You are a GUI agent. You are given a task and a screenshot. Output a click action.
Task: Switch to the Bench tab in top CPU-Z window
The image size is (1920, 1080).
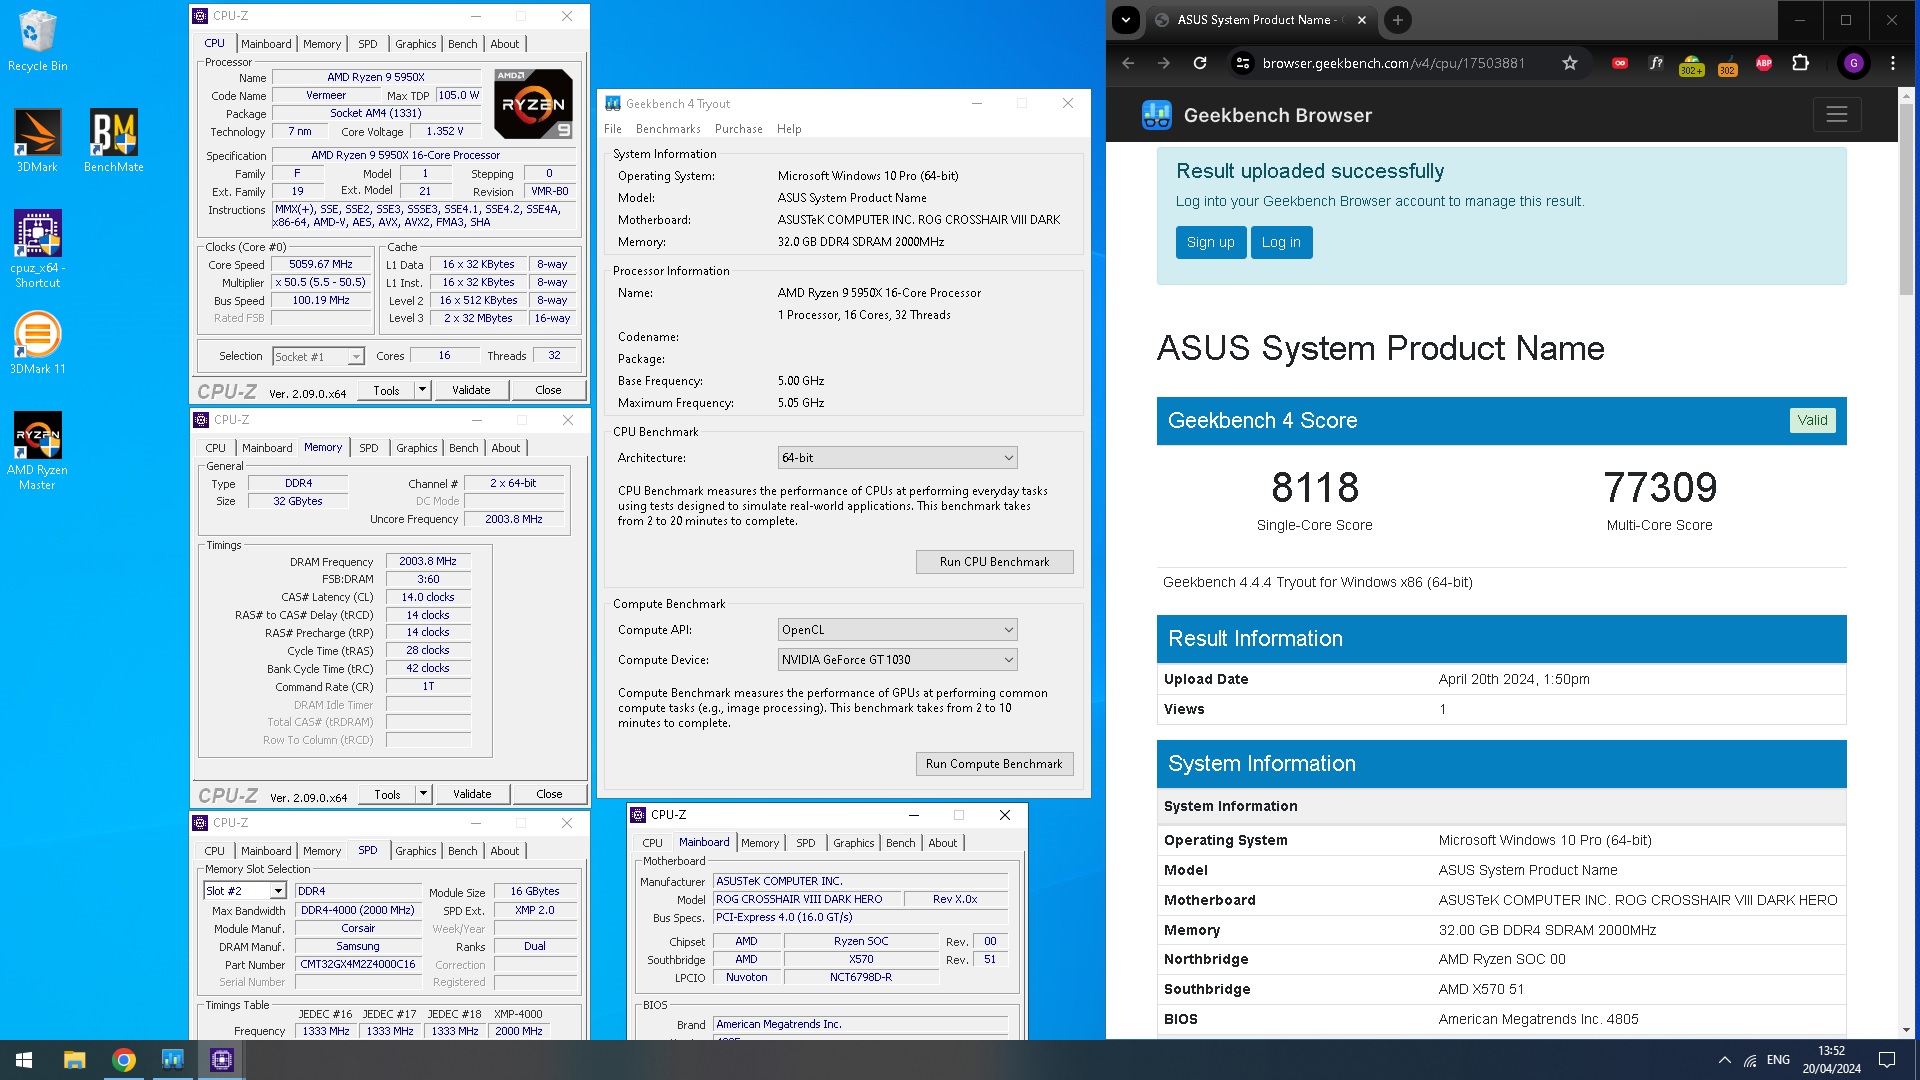[x=462, y=44]
